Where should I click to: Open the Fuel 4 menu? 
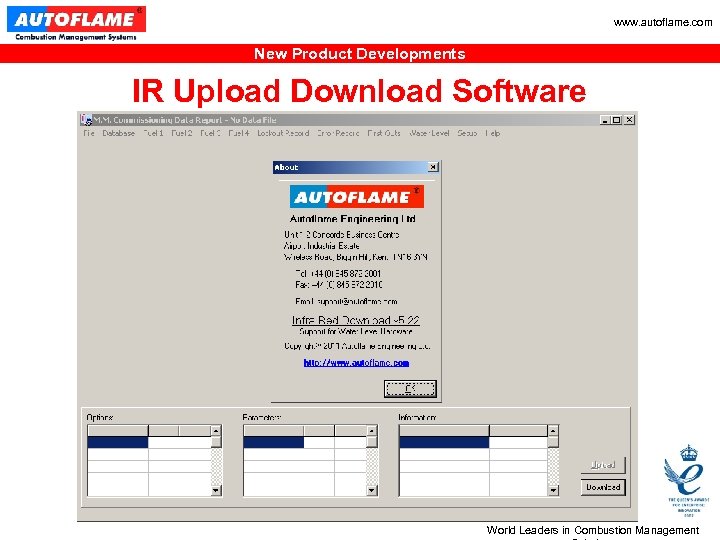tap(239, 133)
